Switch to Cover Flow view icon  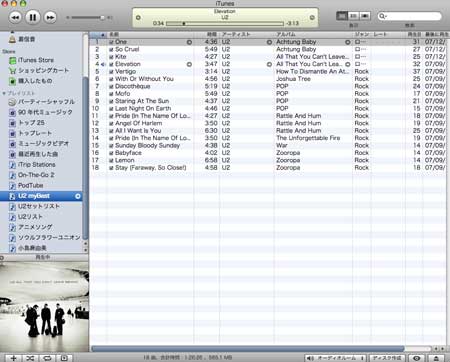click(365, 16)
